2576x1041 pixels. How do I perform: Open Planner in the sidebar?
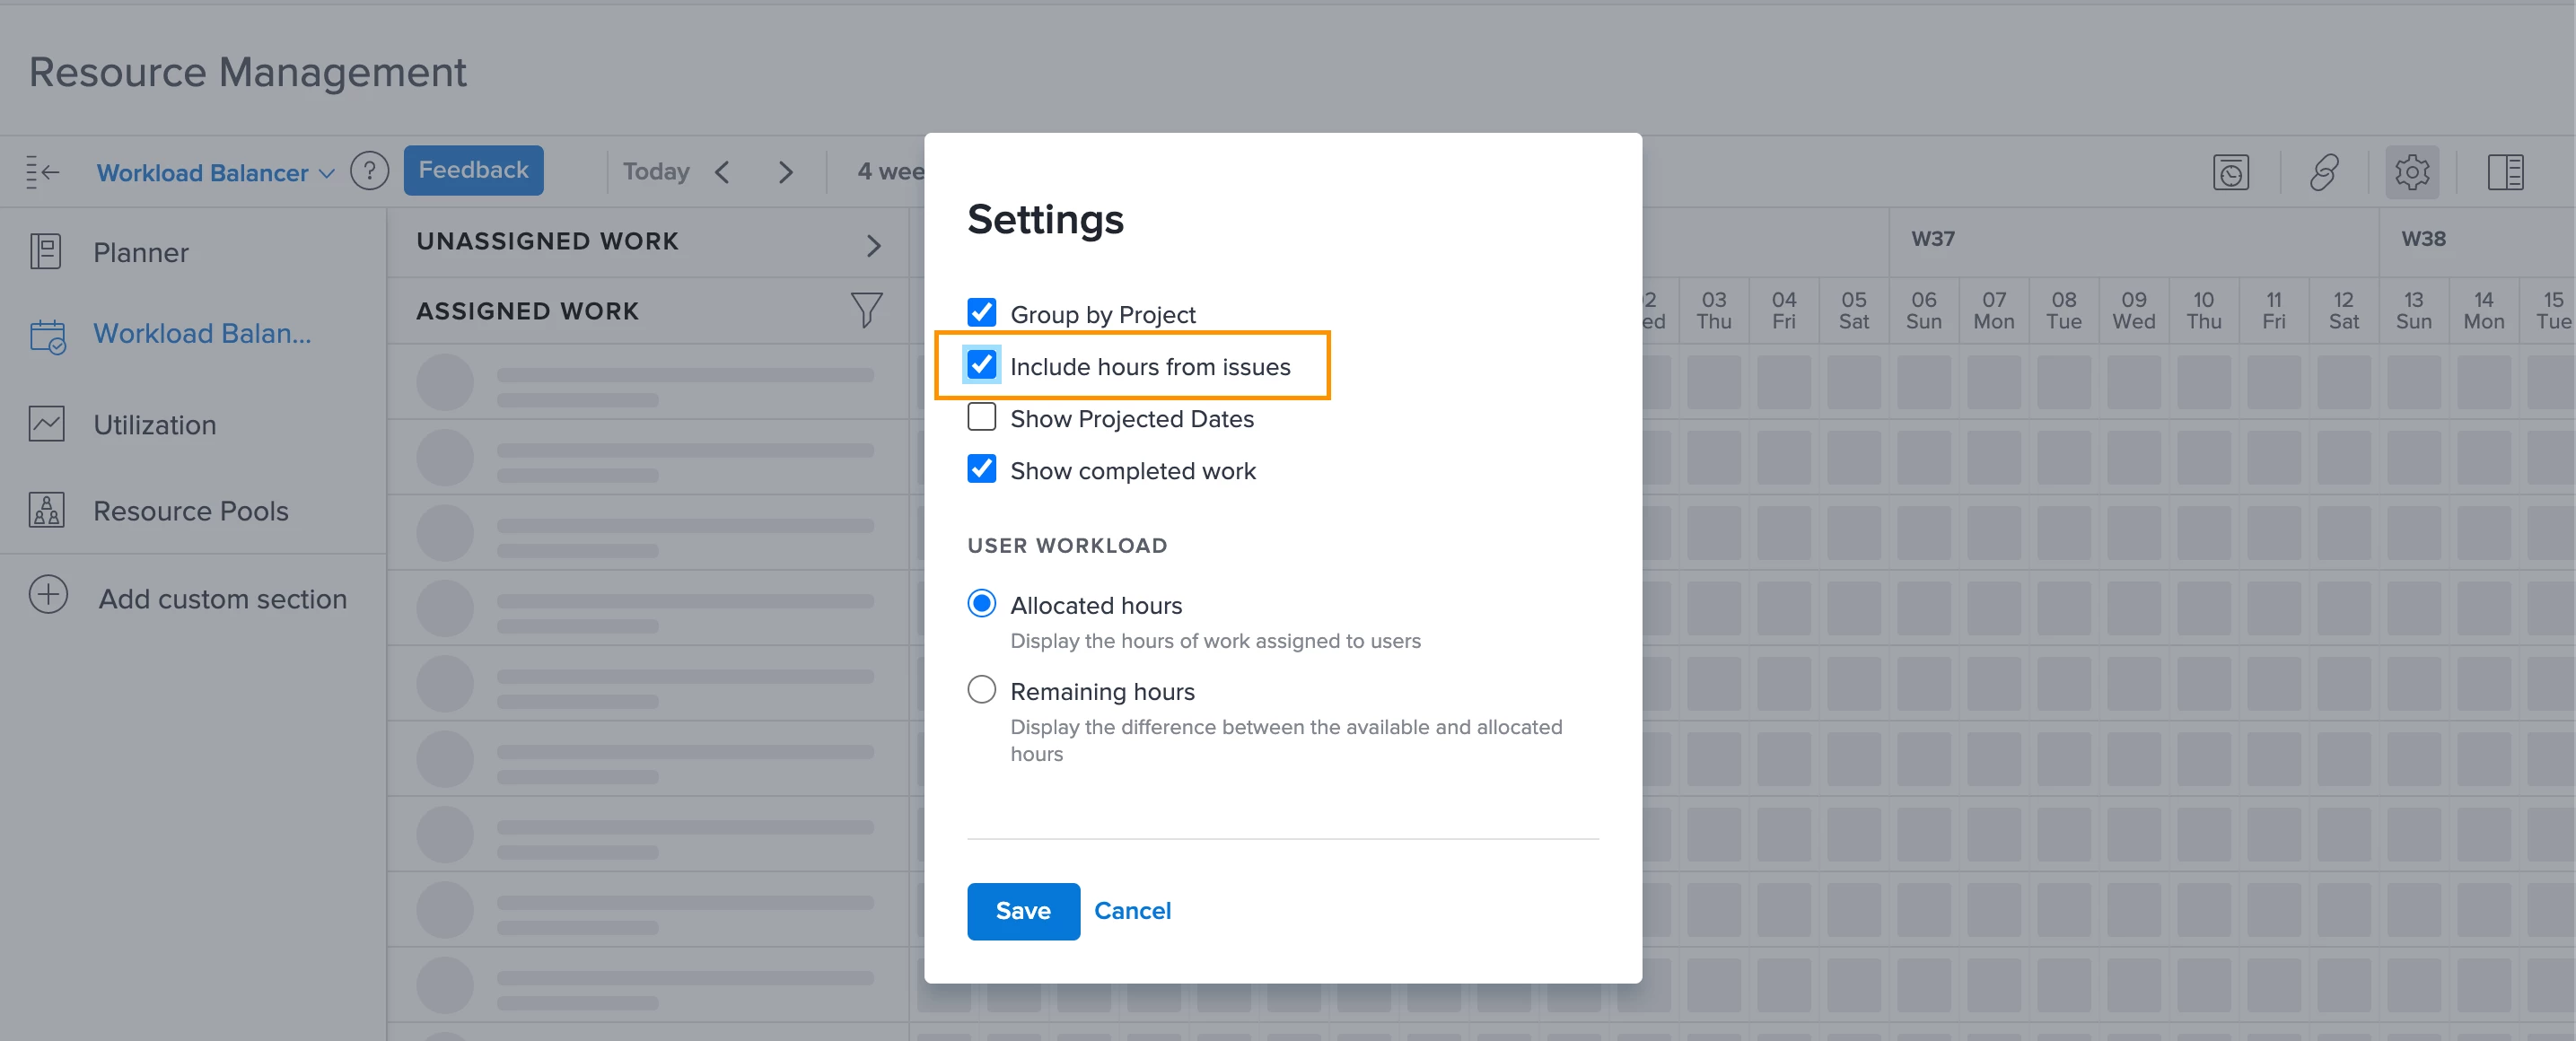coord(140,252)
